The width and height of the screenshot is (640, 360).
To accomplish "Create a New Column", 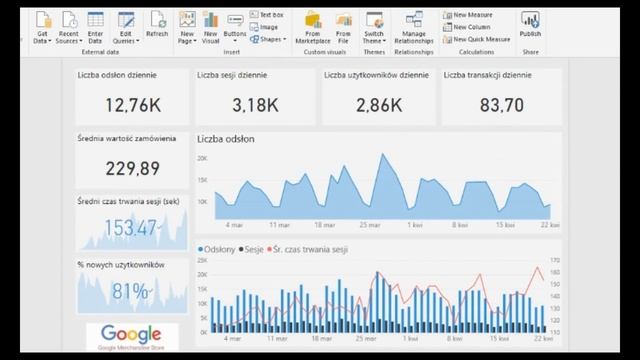I will tap(467, 27).
